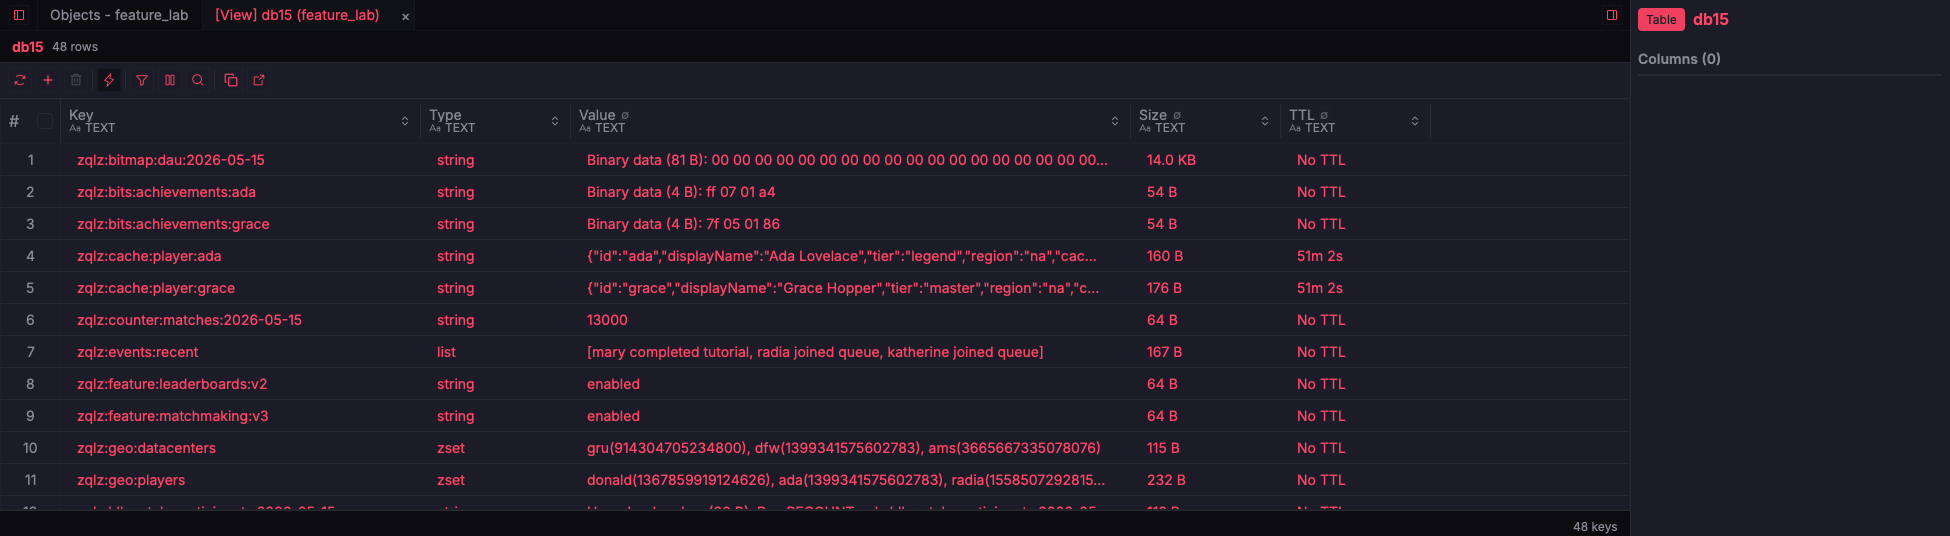Click the Type column header label

(x=445, y=115)
